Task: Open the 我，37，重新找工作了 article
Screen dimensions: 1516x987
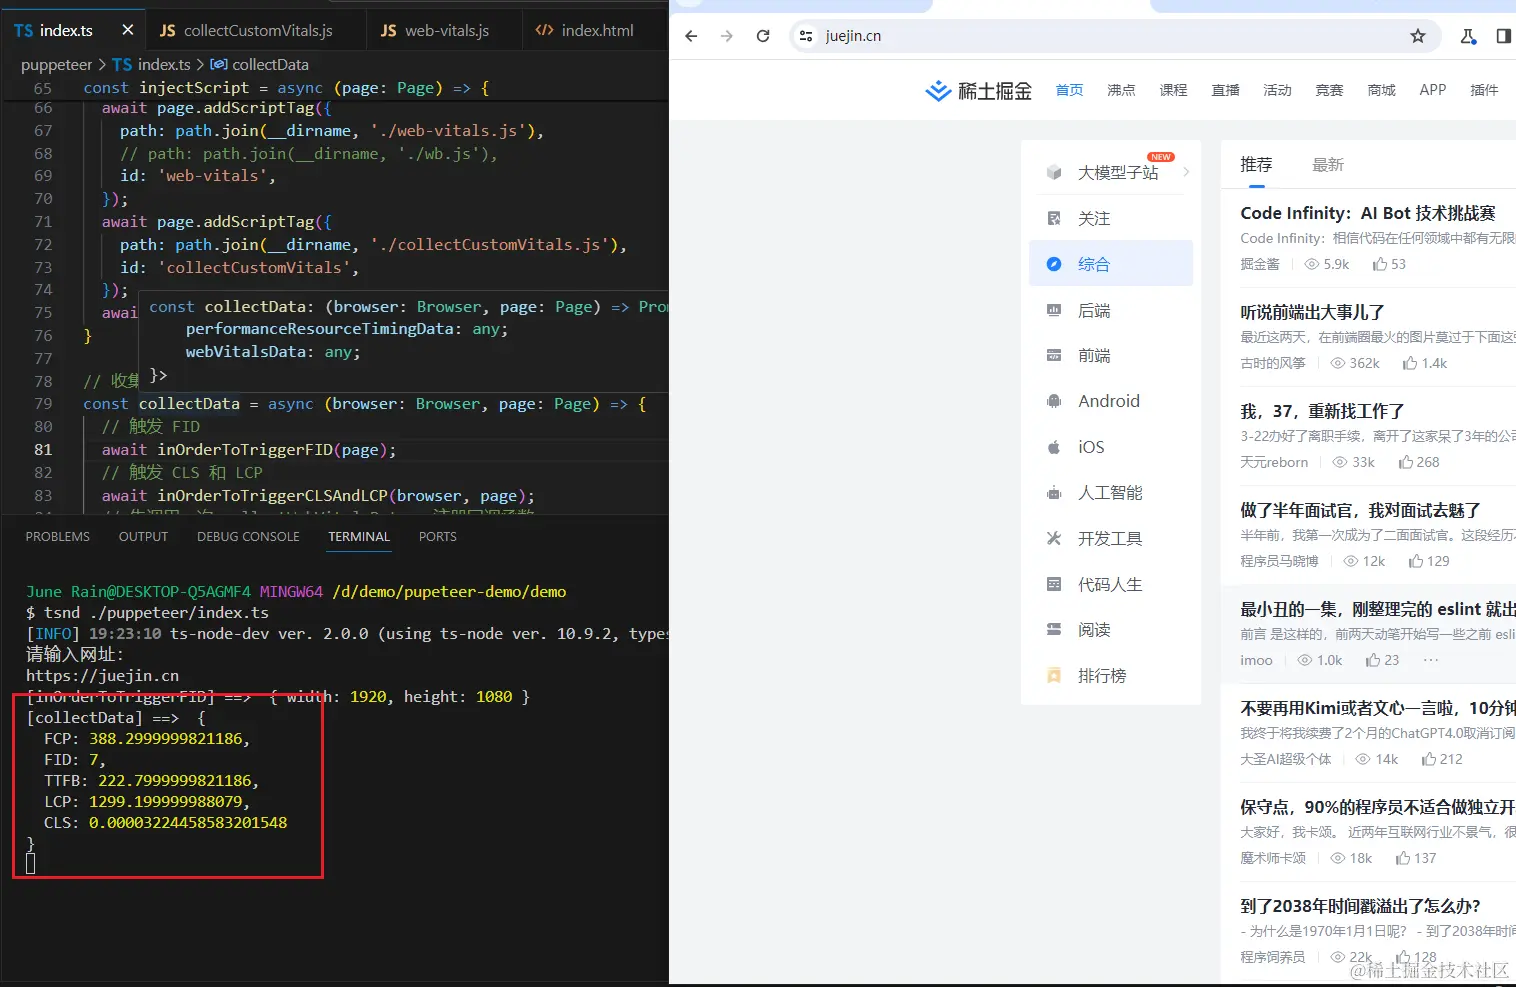Action: pyautogui.click(x=1322, y=411)
